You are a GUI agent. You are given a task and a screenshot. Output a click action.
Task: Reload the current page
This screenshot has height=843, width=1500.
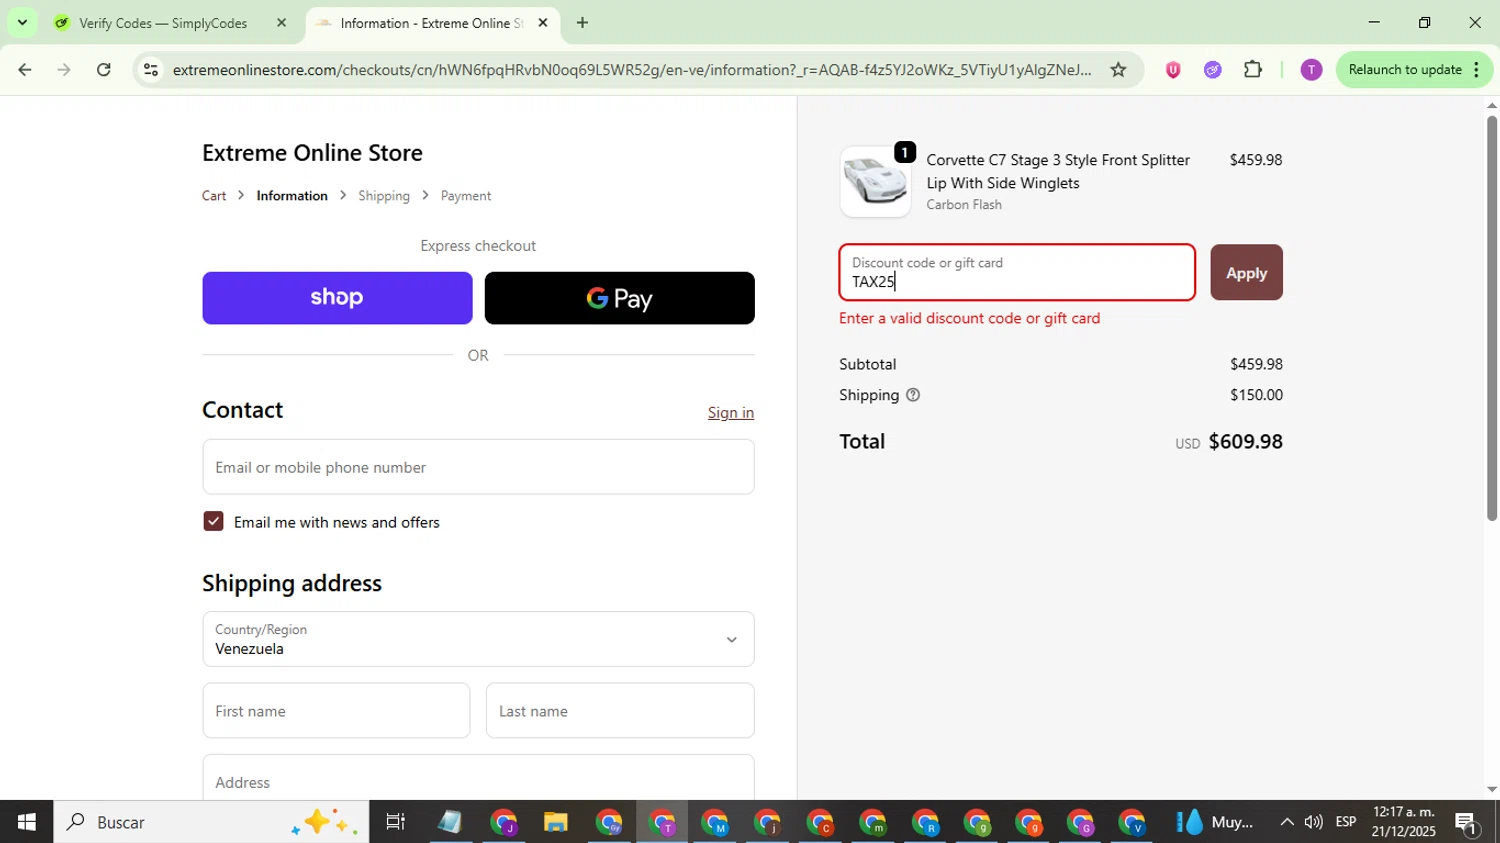point(104,69)
